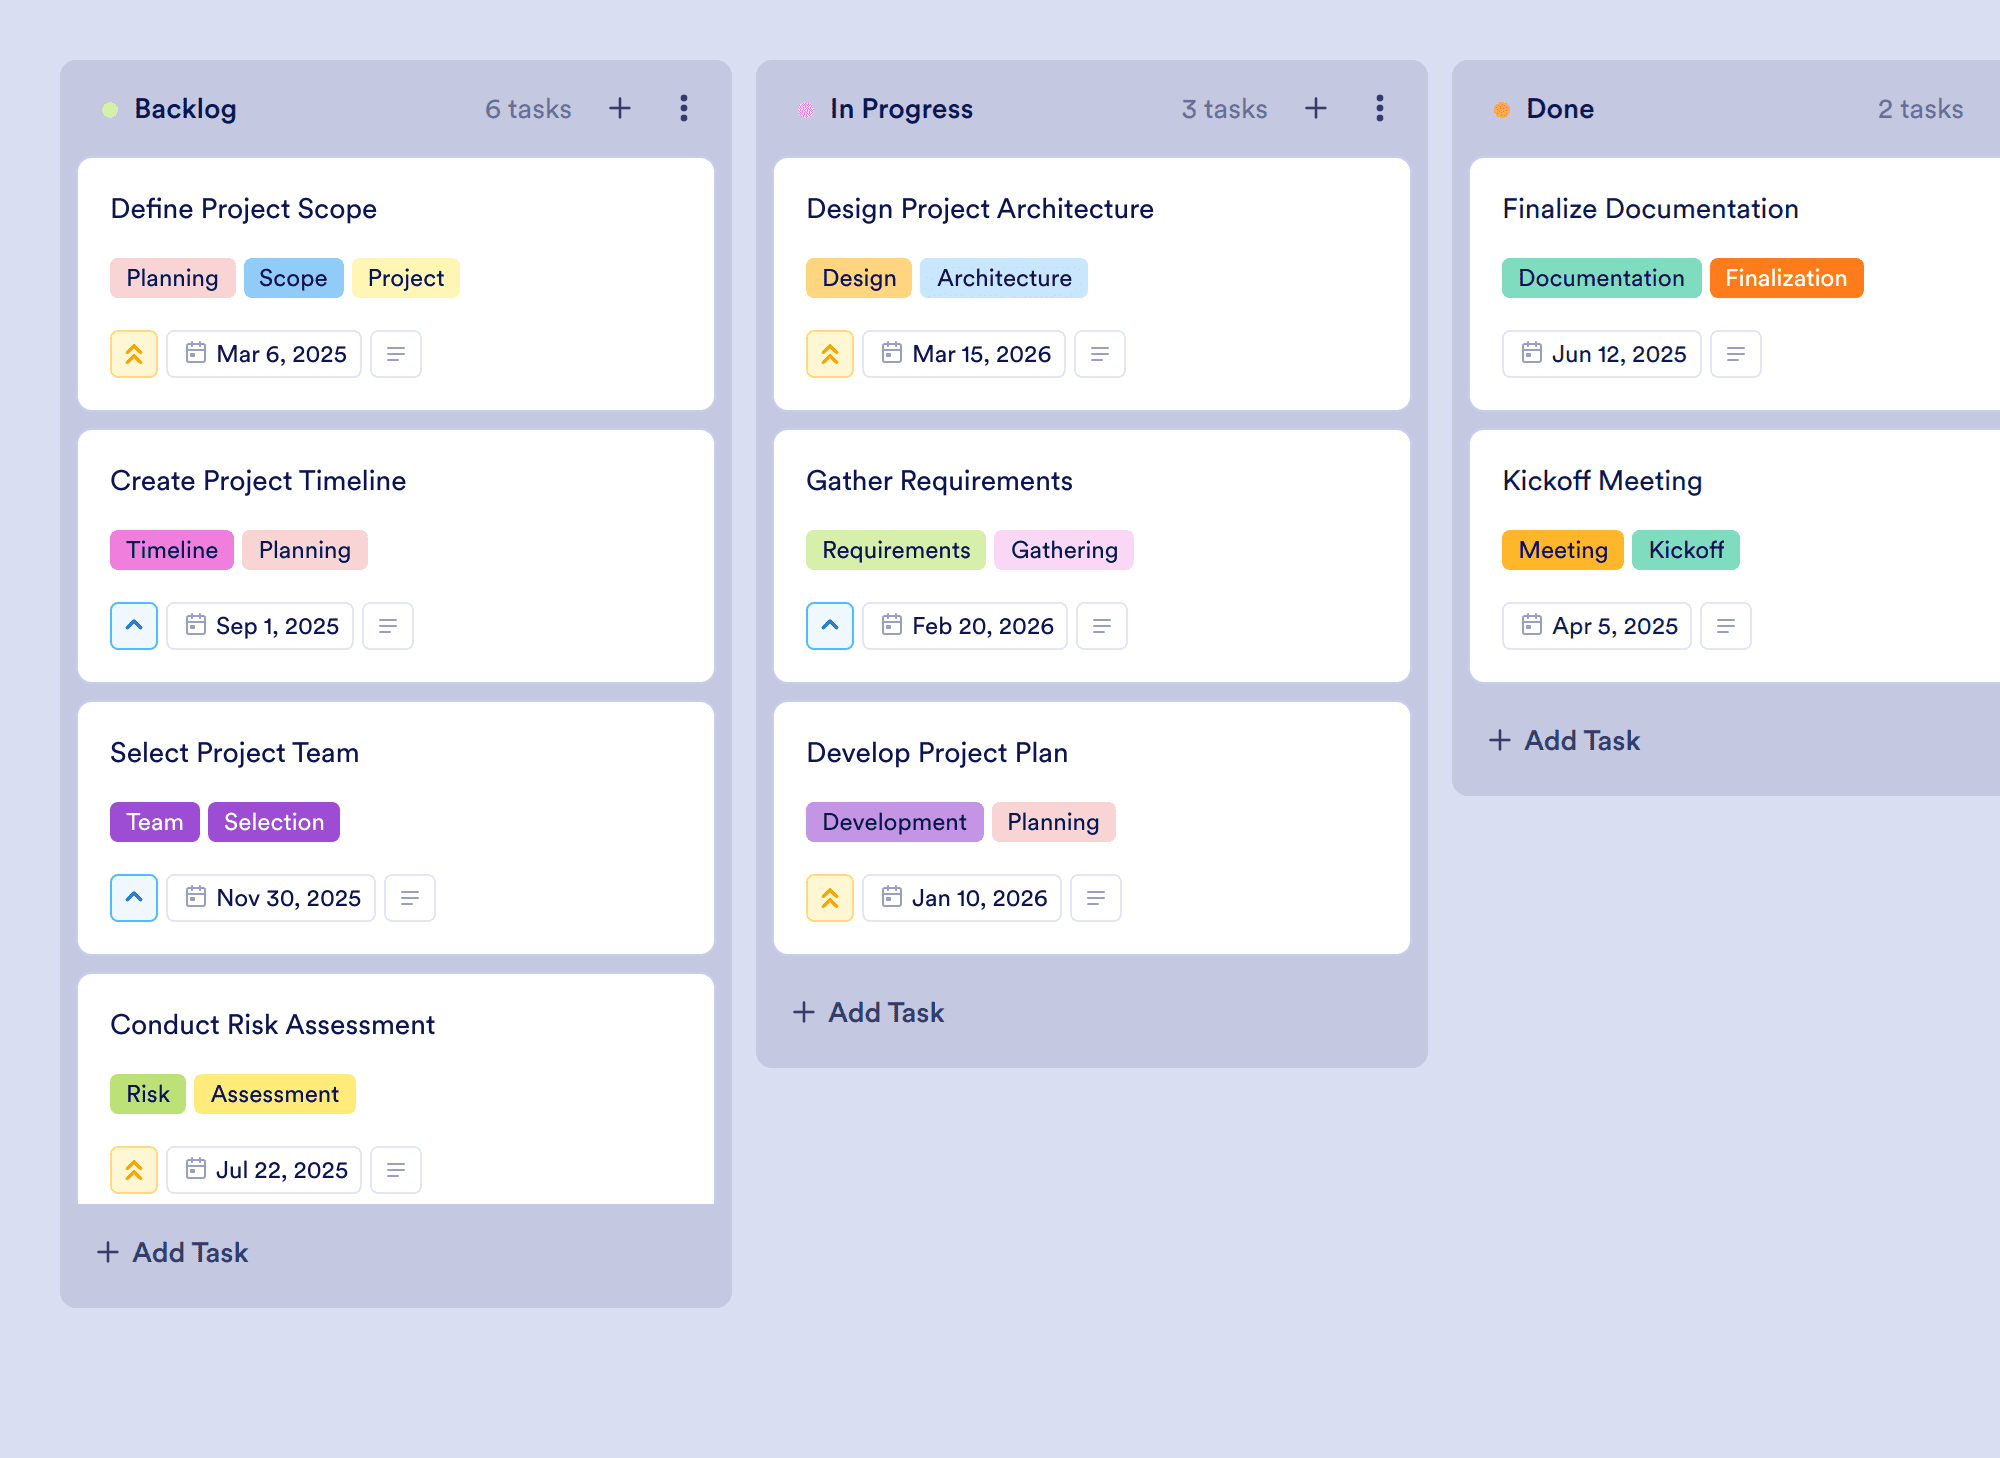Click Add Task in Backlog column
The image size is (2000, 1458).
coord(172,1252)
